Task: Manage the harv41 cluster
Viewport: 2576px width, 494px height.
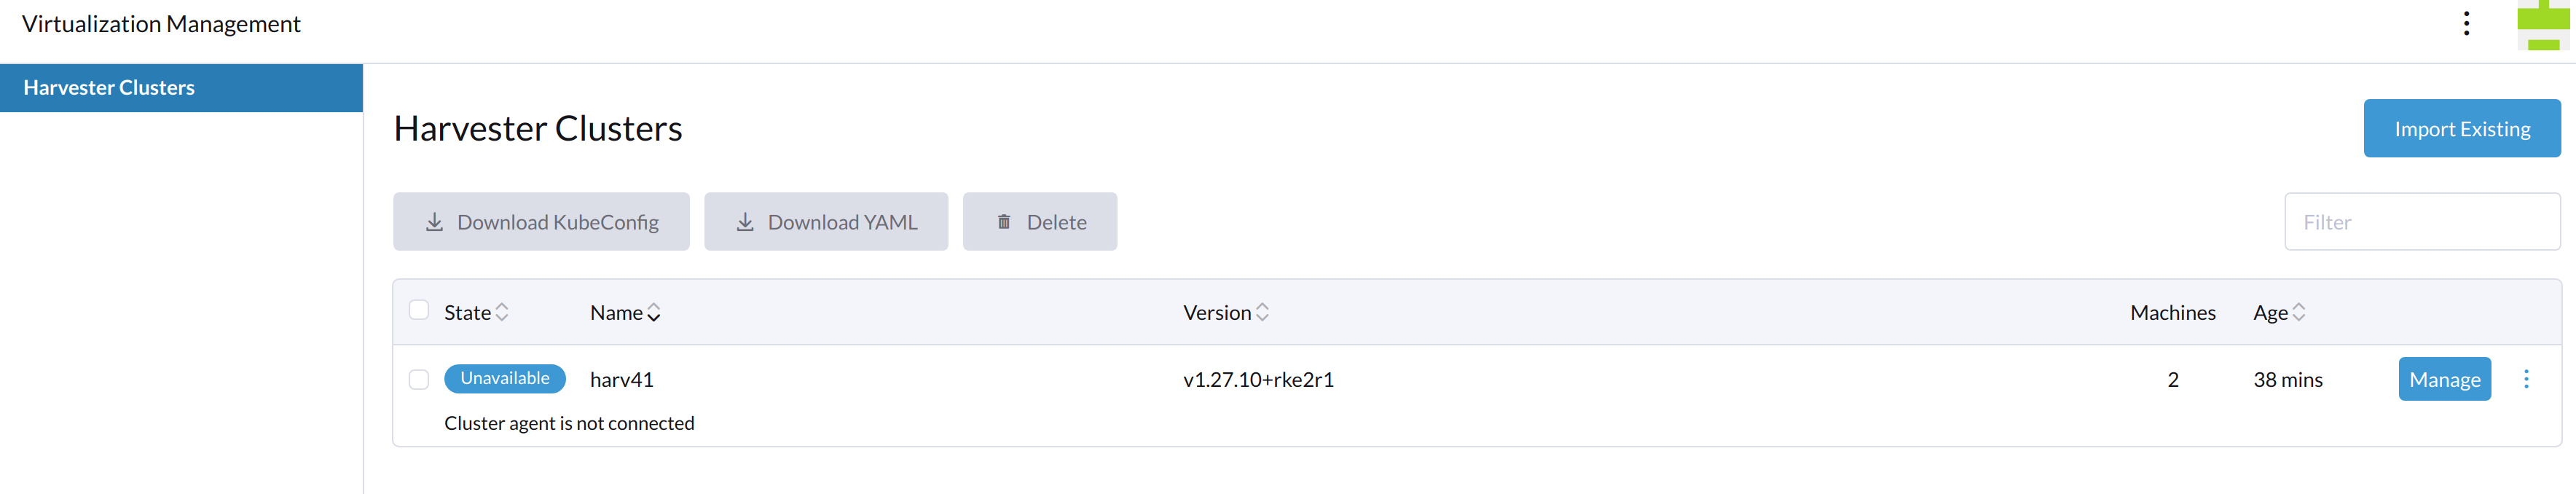Action: coord(2444,379)
